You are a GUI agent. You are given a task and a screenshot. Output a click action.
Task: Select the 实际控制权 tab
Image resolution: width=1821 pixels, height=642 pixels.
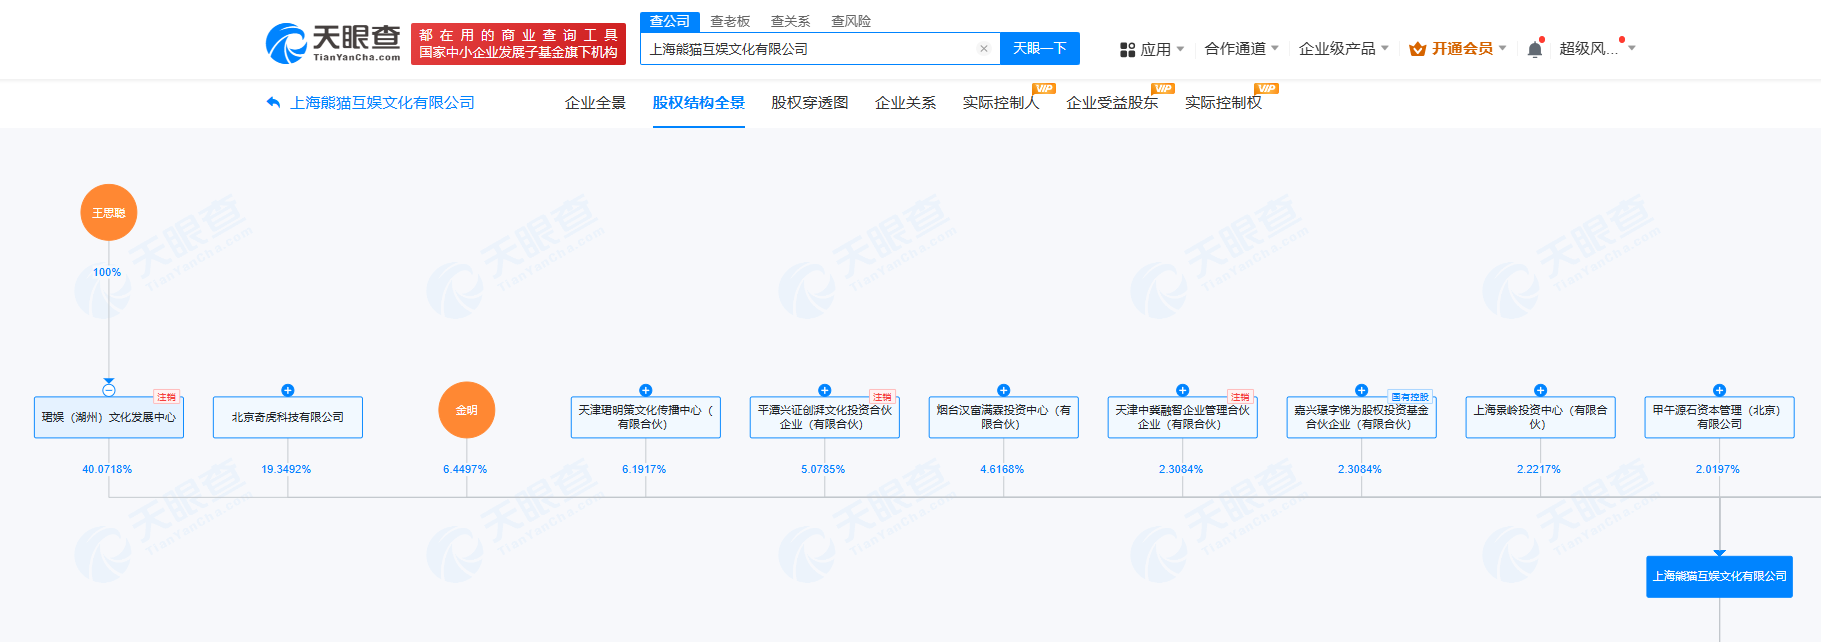1223,103
